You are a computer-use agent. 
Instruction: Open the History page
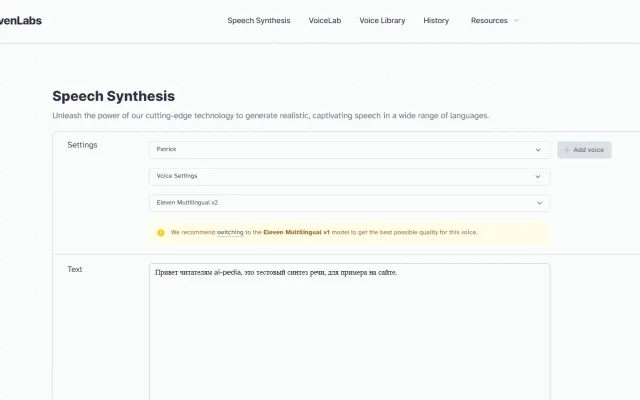[x=436, y=20]
